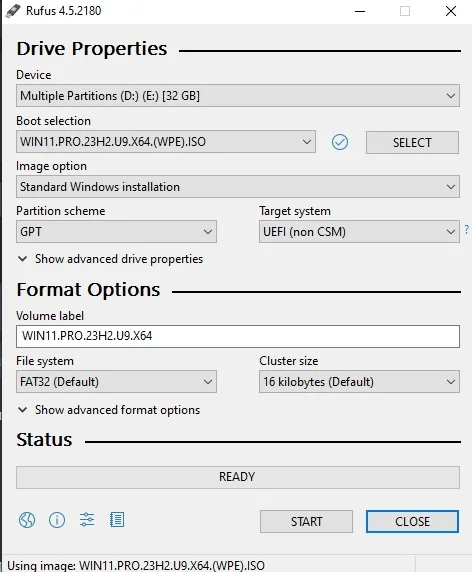Close the Rufus window with X

pyautogui.click(x=451, y=11)
